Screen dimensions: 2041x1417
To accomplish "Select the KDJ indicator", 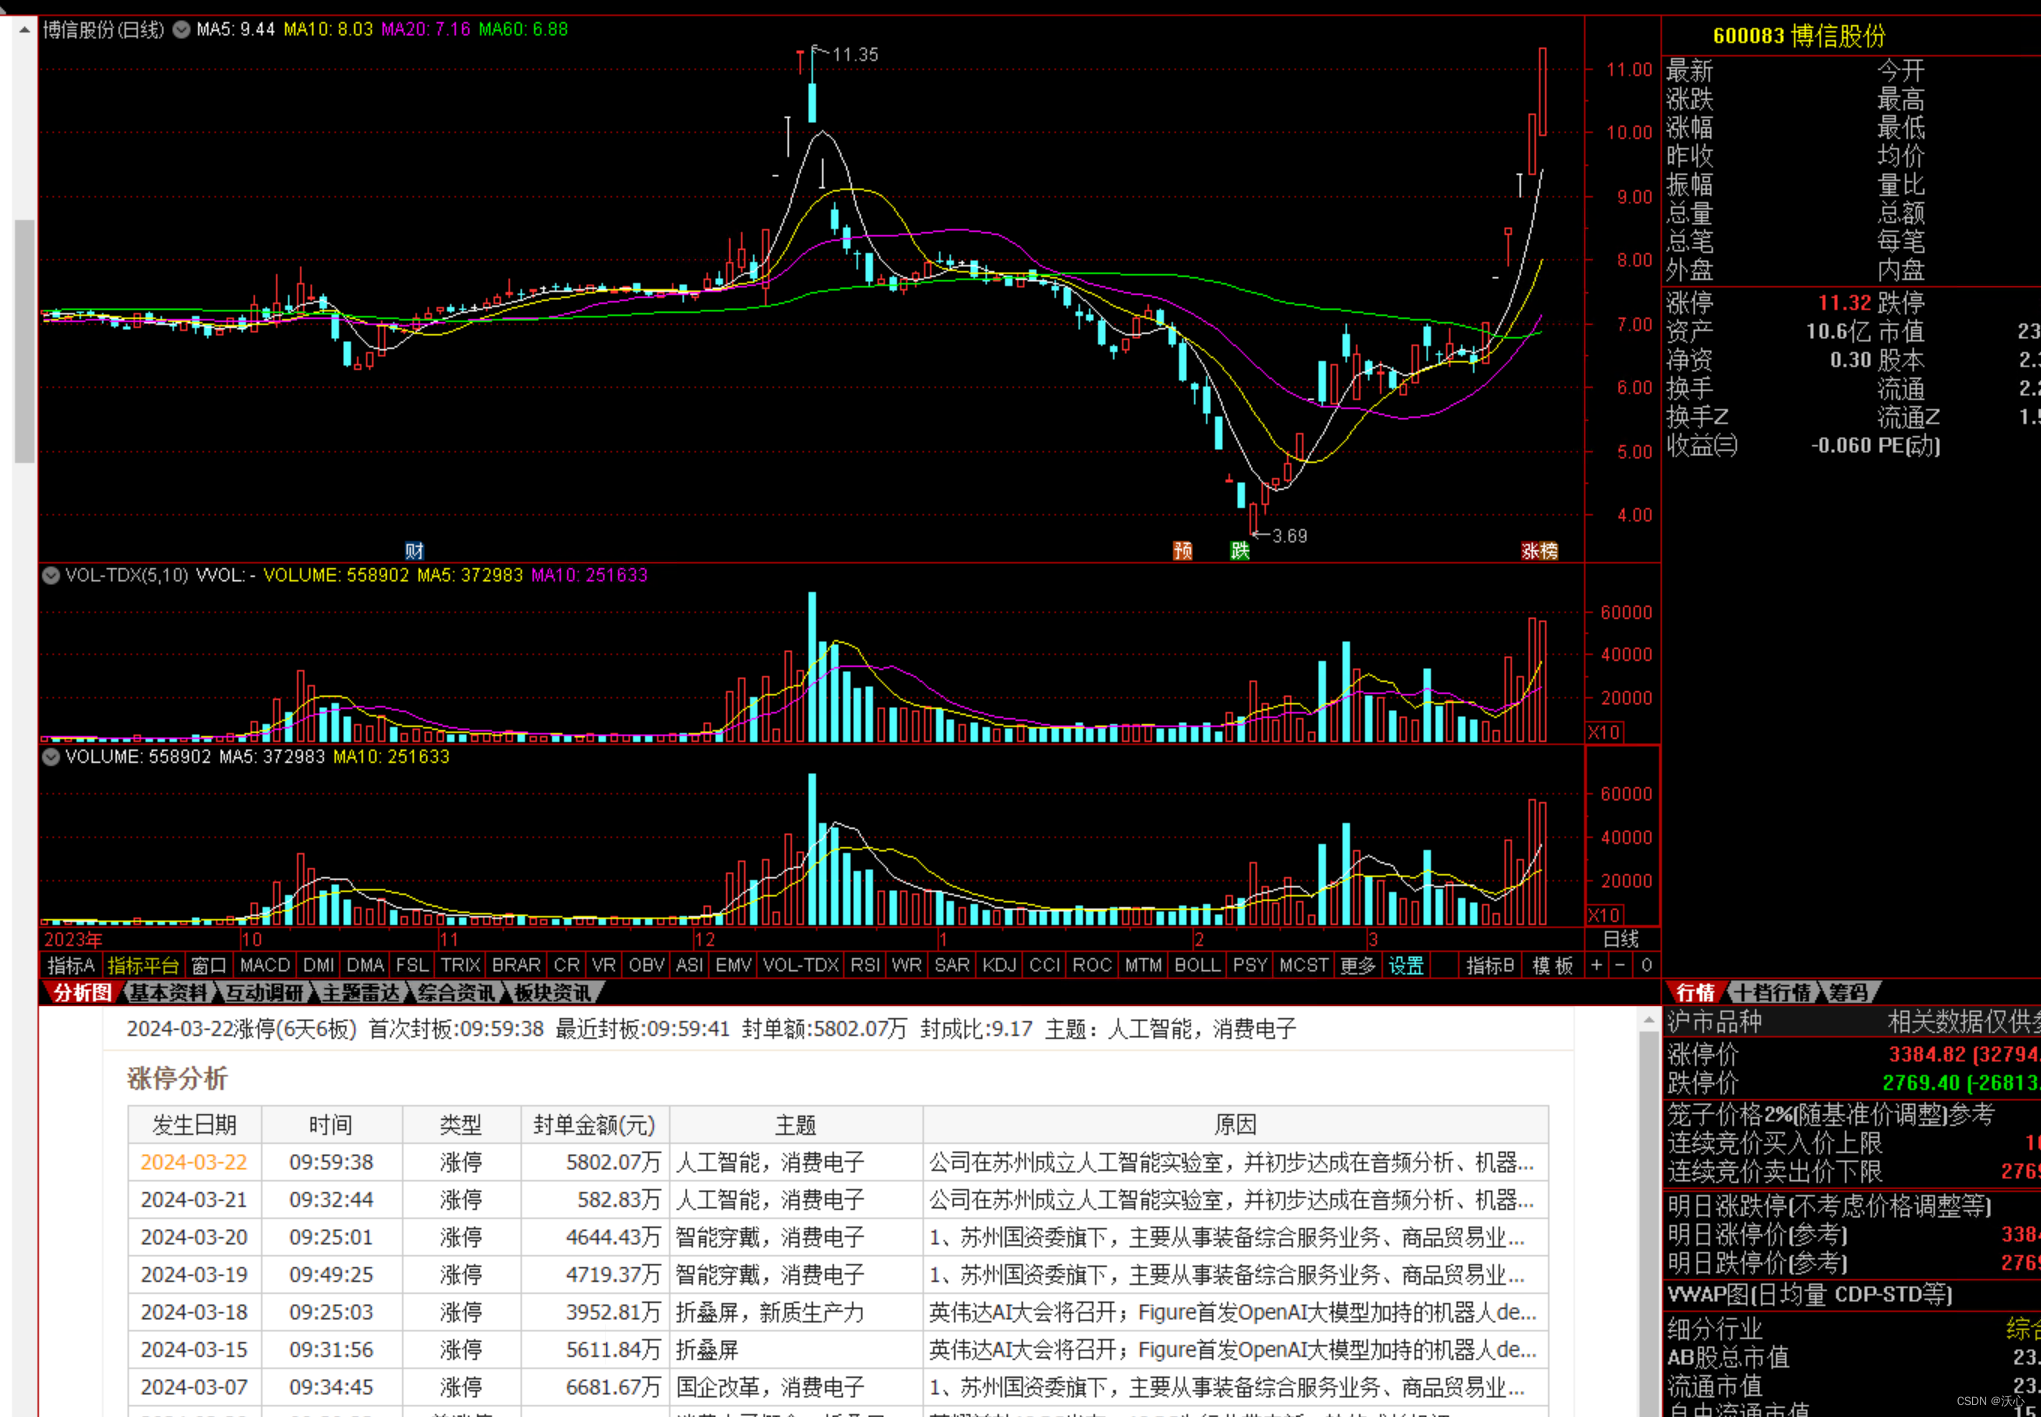I will 999,965.
